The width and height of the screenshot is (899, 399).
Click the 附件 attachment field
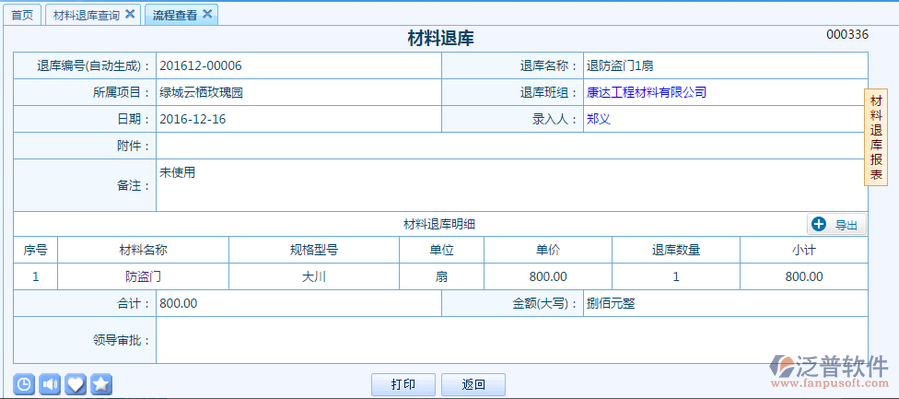[x=511, y=146]
